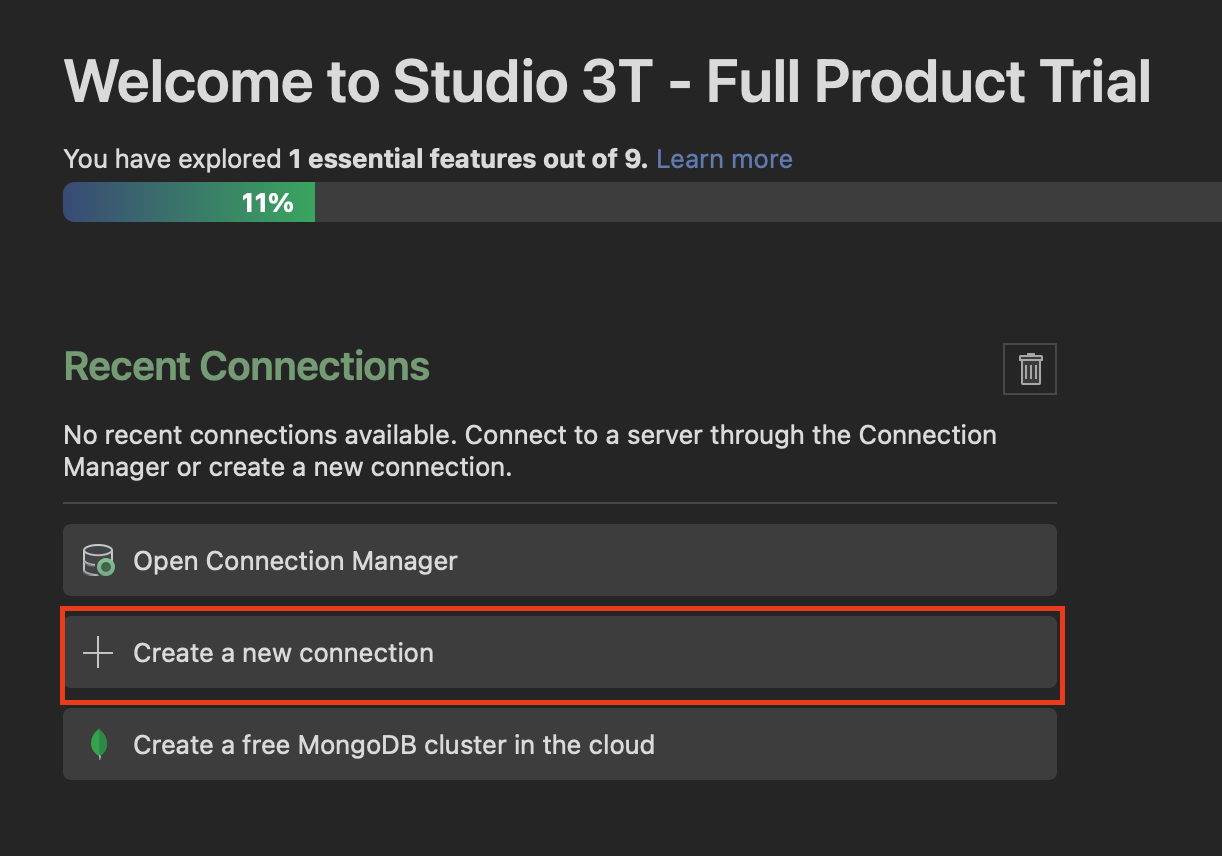Click the "11%" progress label
The width and height of the screenshot is (1222, 856).
[x=267, y=203]
